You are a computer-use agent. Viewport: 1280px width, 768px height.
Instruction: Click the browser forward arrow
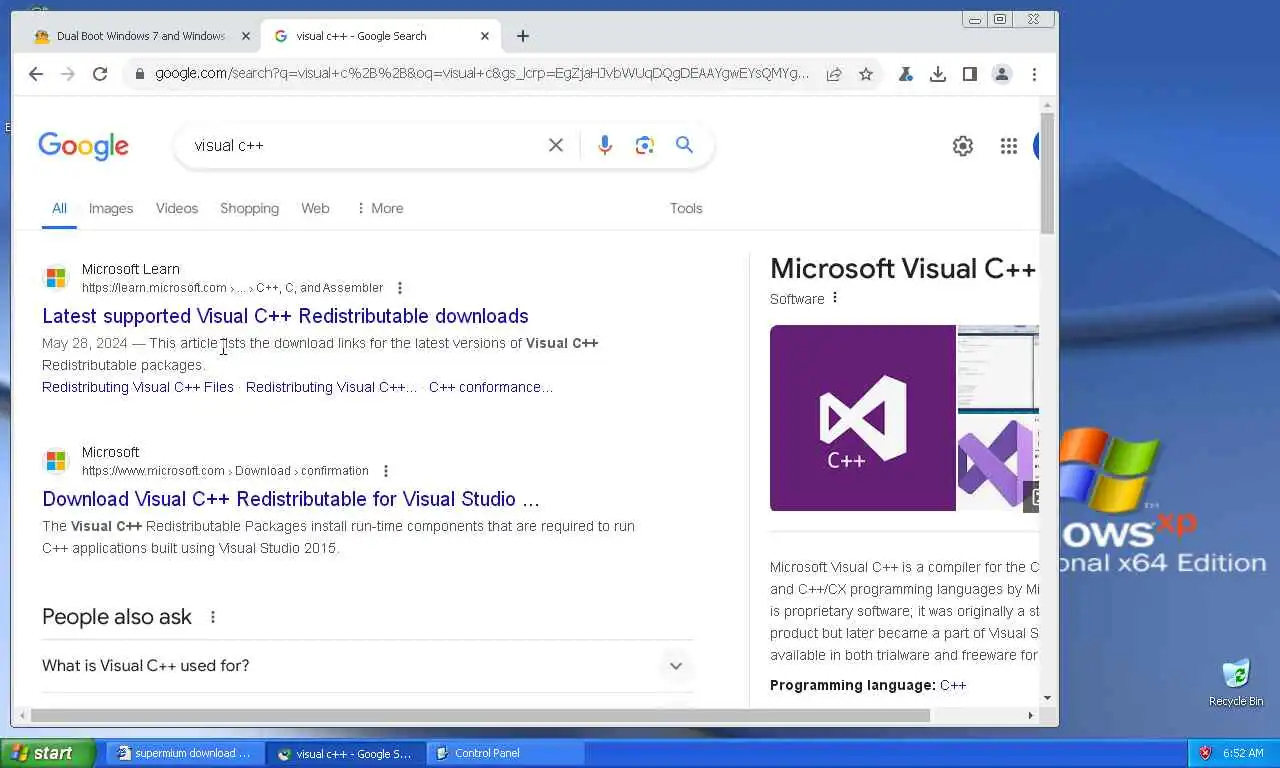(x=68, y=74)
